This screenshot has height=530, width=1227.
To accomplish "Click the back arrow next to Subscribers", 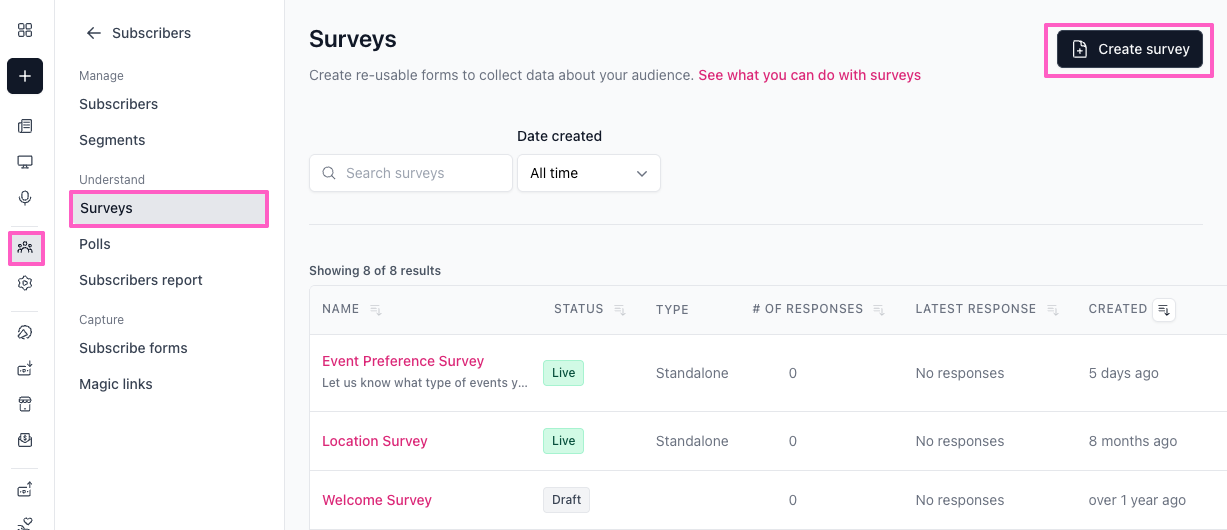I will coord(94,33).
